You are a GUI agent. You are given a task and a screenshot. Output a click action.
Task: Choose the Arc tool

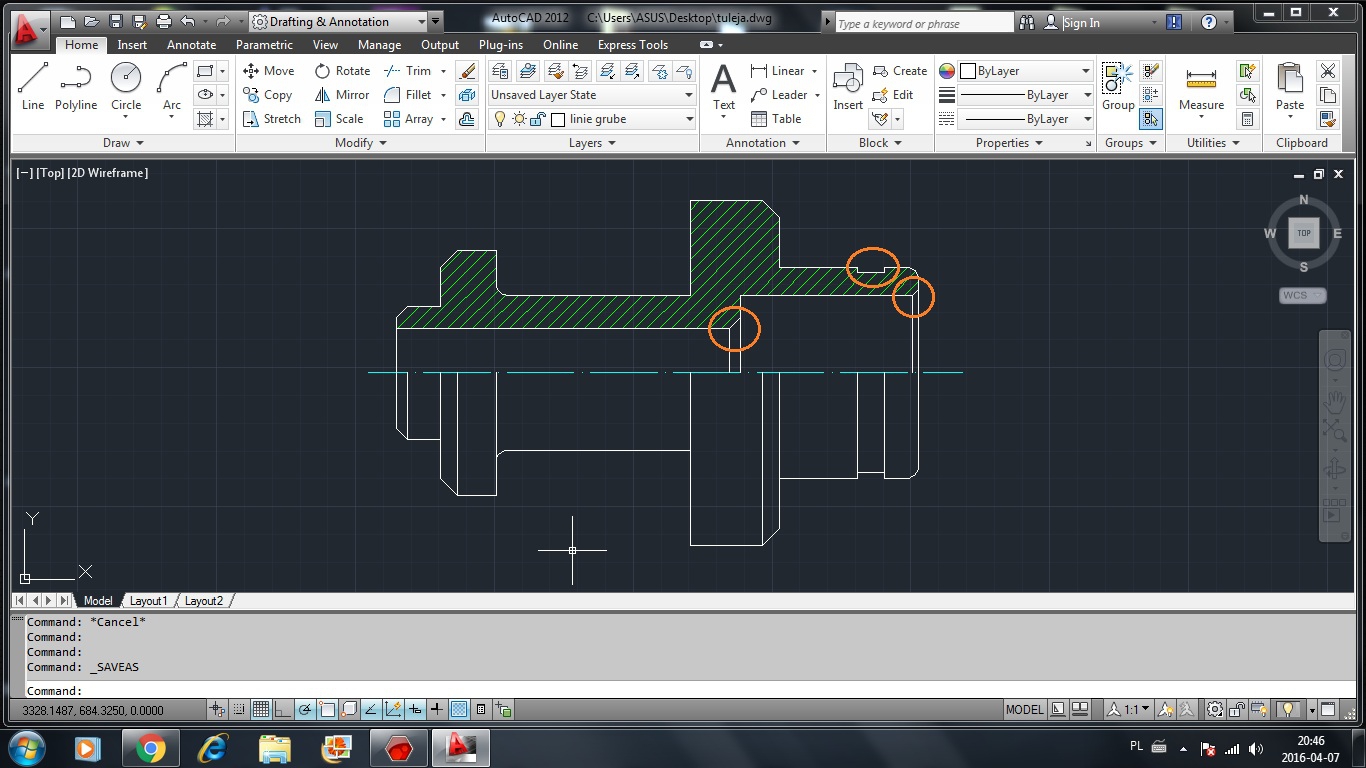pyautogui.click(x=172, y=86)
